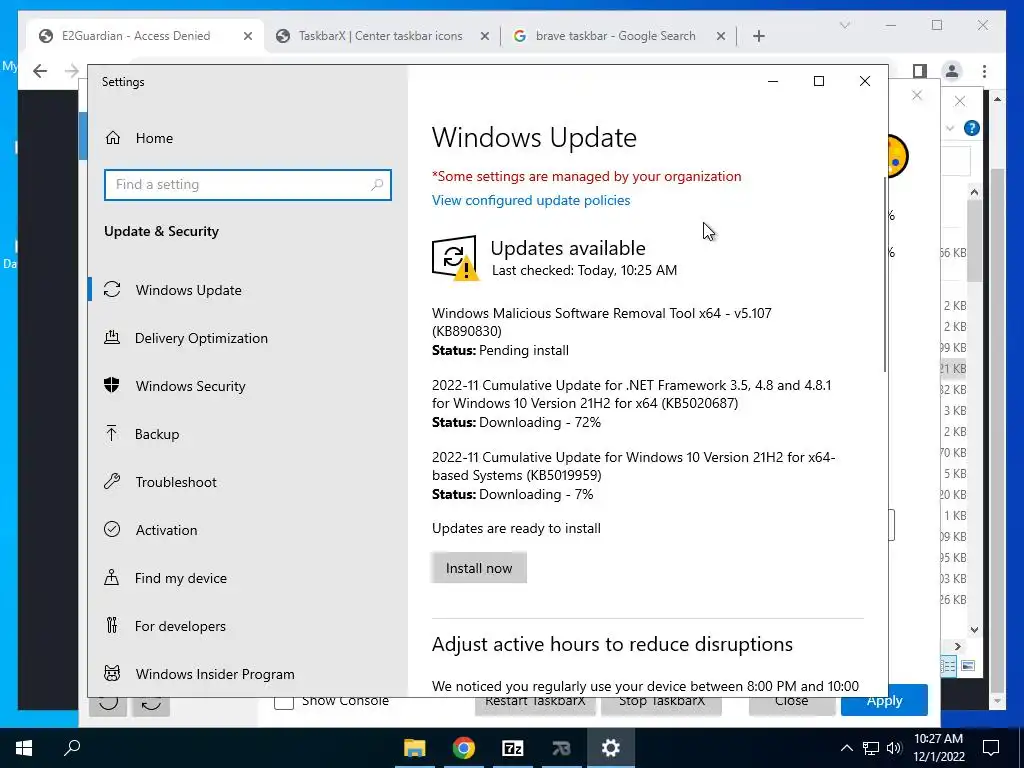Click the down arrow of file list scrollbar
This screenshot has height=768, width=1024.
[x=974, y=630]
